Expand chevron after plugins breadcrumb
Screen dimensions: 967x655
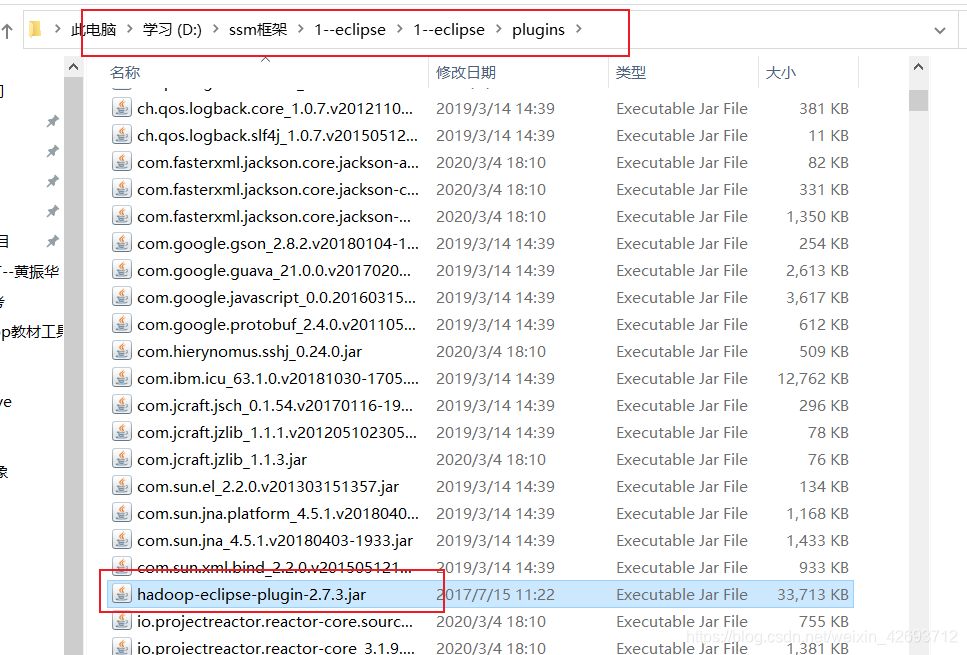coord(578,29)
